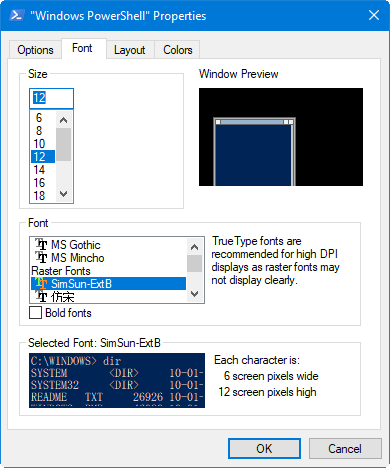Choose Raster Fonts in font list
The image size is (390, 468).
[x=108, y=271]
